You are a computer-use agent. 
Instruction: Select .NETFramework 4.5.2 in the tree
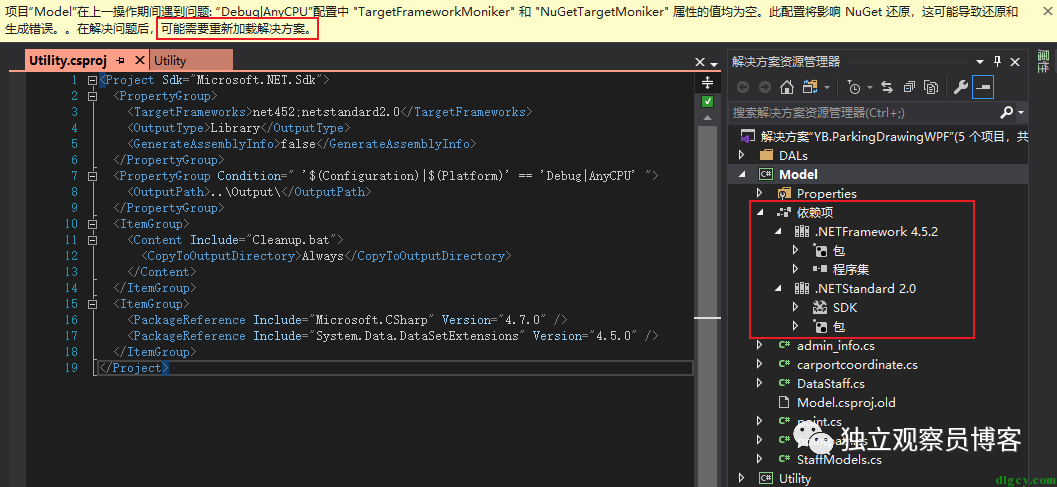[876, 231]
